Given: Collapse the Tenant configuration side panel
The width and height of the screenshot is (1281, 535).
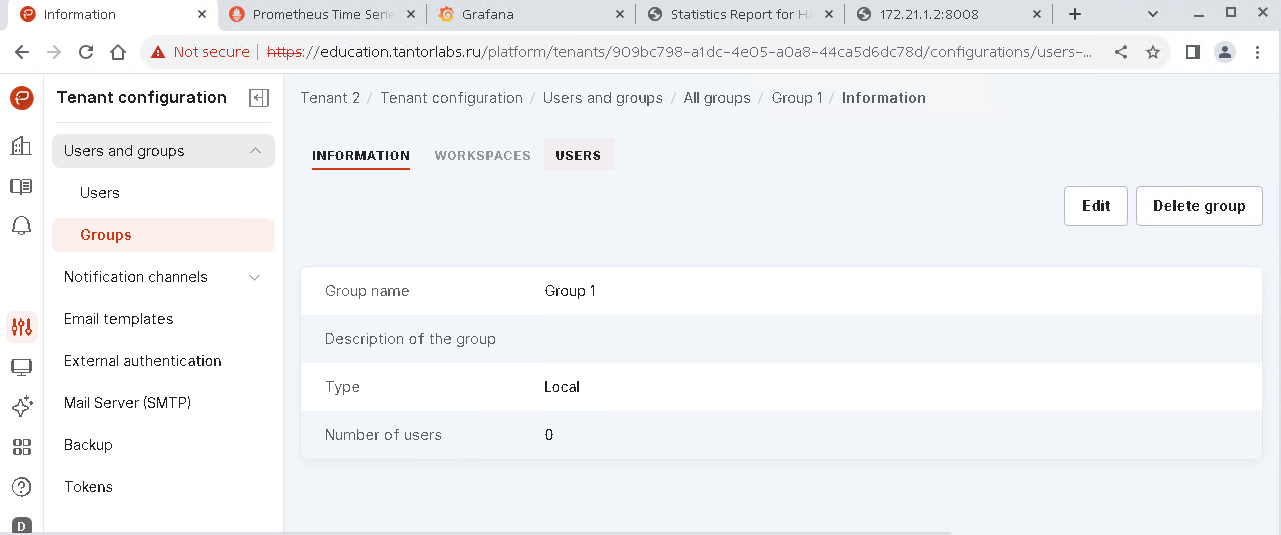Looking at the screenshot, I should pyautogui.click(x=259, y=98).
